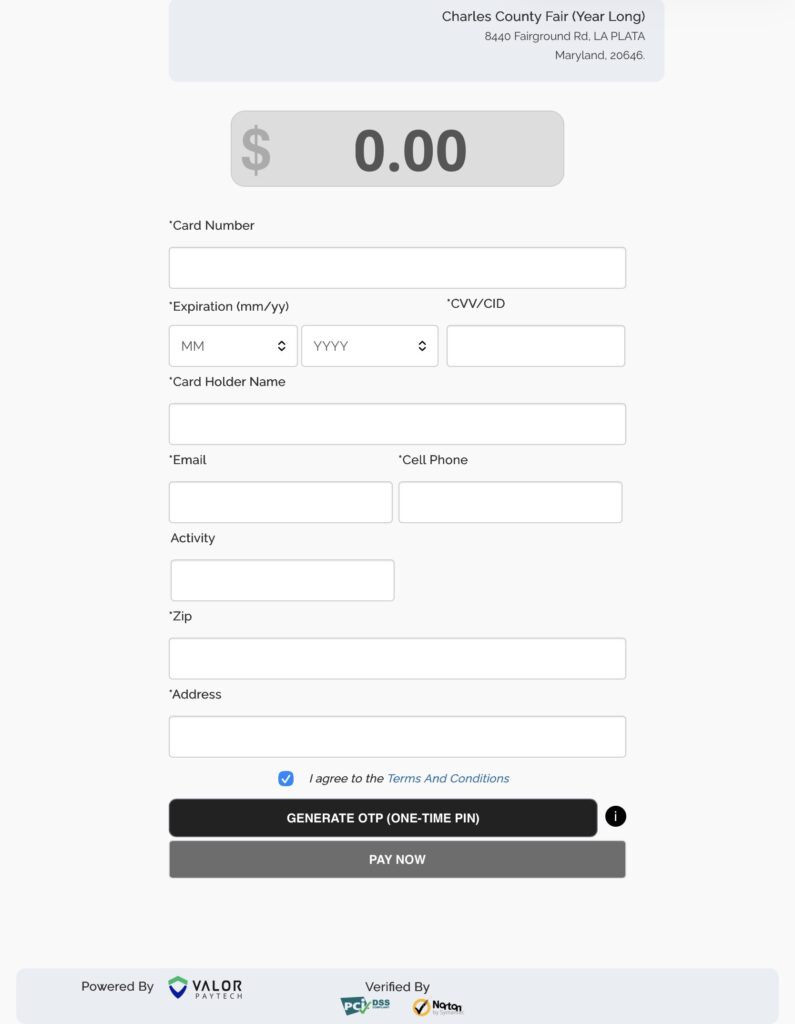Click the OTP info icon
The width and height of the screenshot is (795, 1024).
[616, 817]
